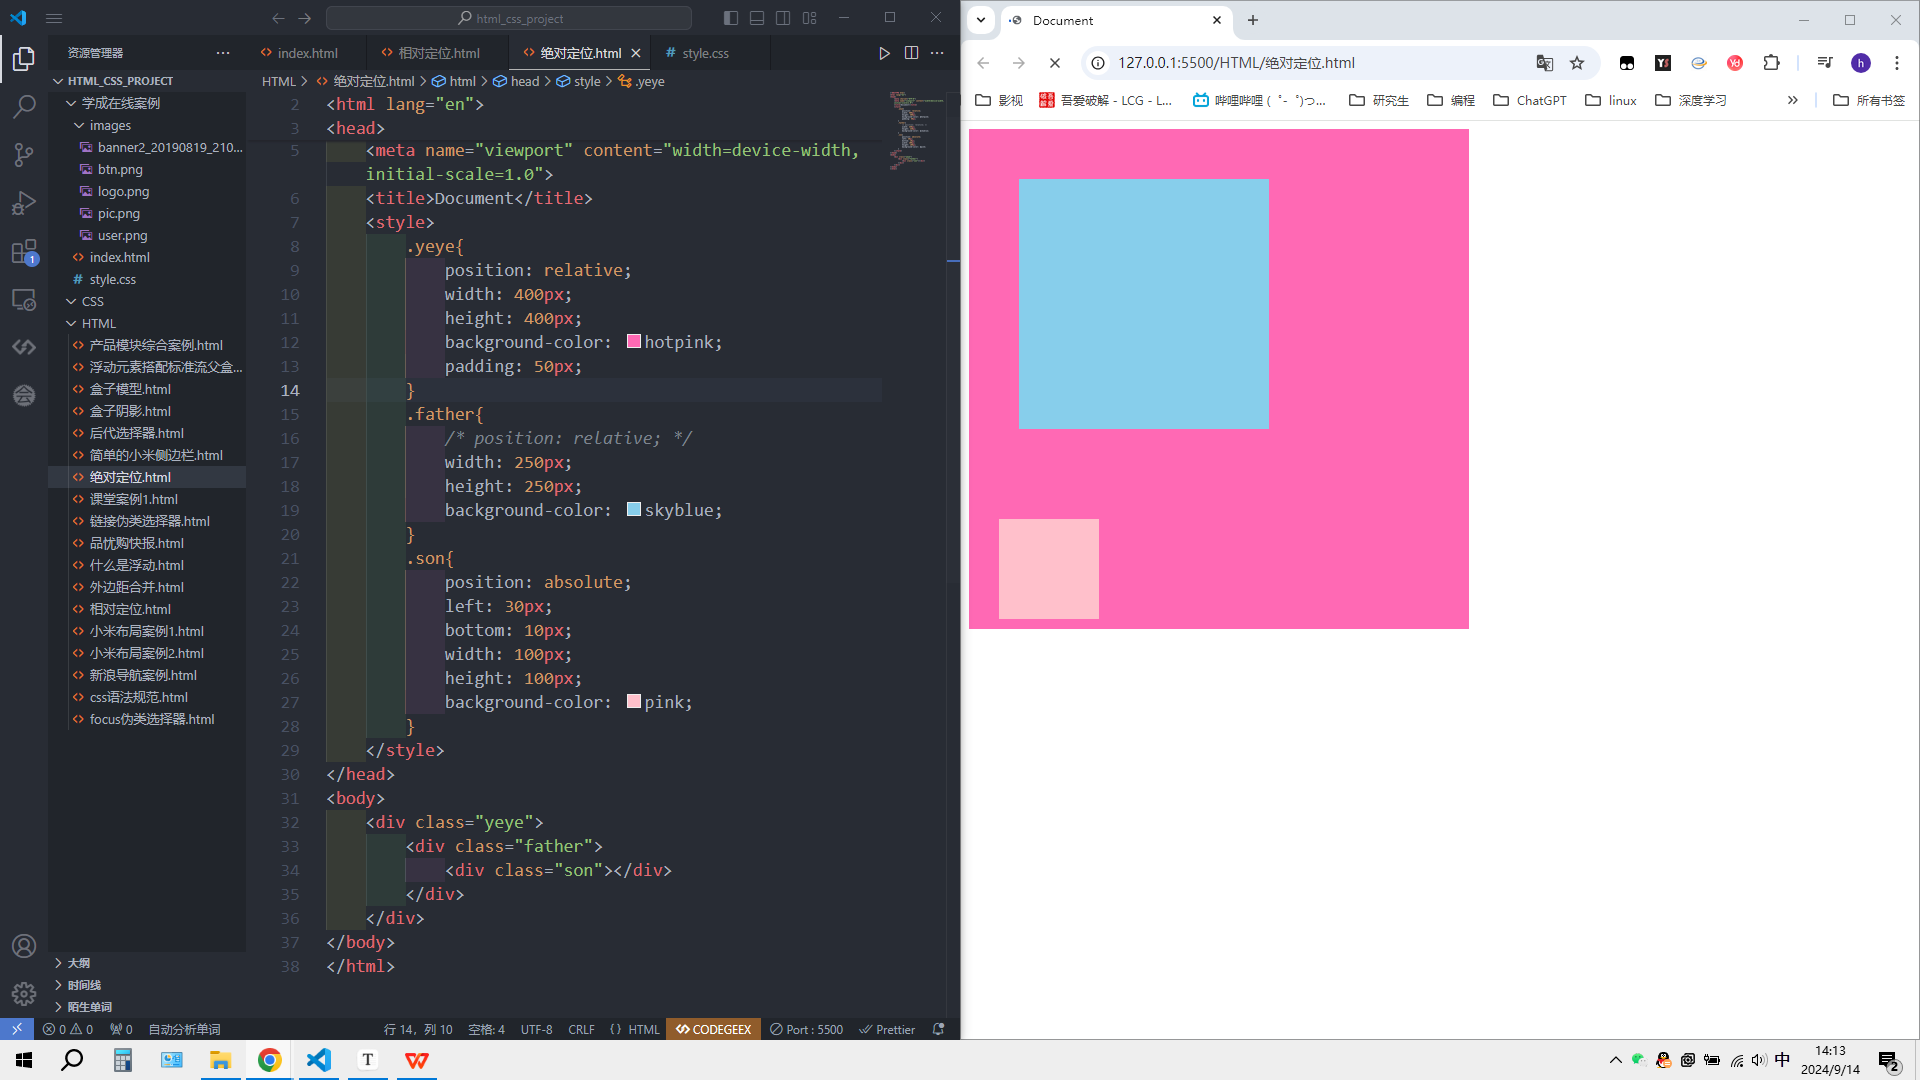Click the Run code play button
The width and height of the screenshot is (1920, 1080).
pyautogui.click(x=884, y=53)
